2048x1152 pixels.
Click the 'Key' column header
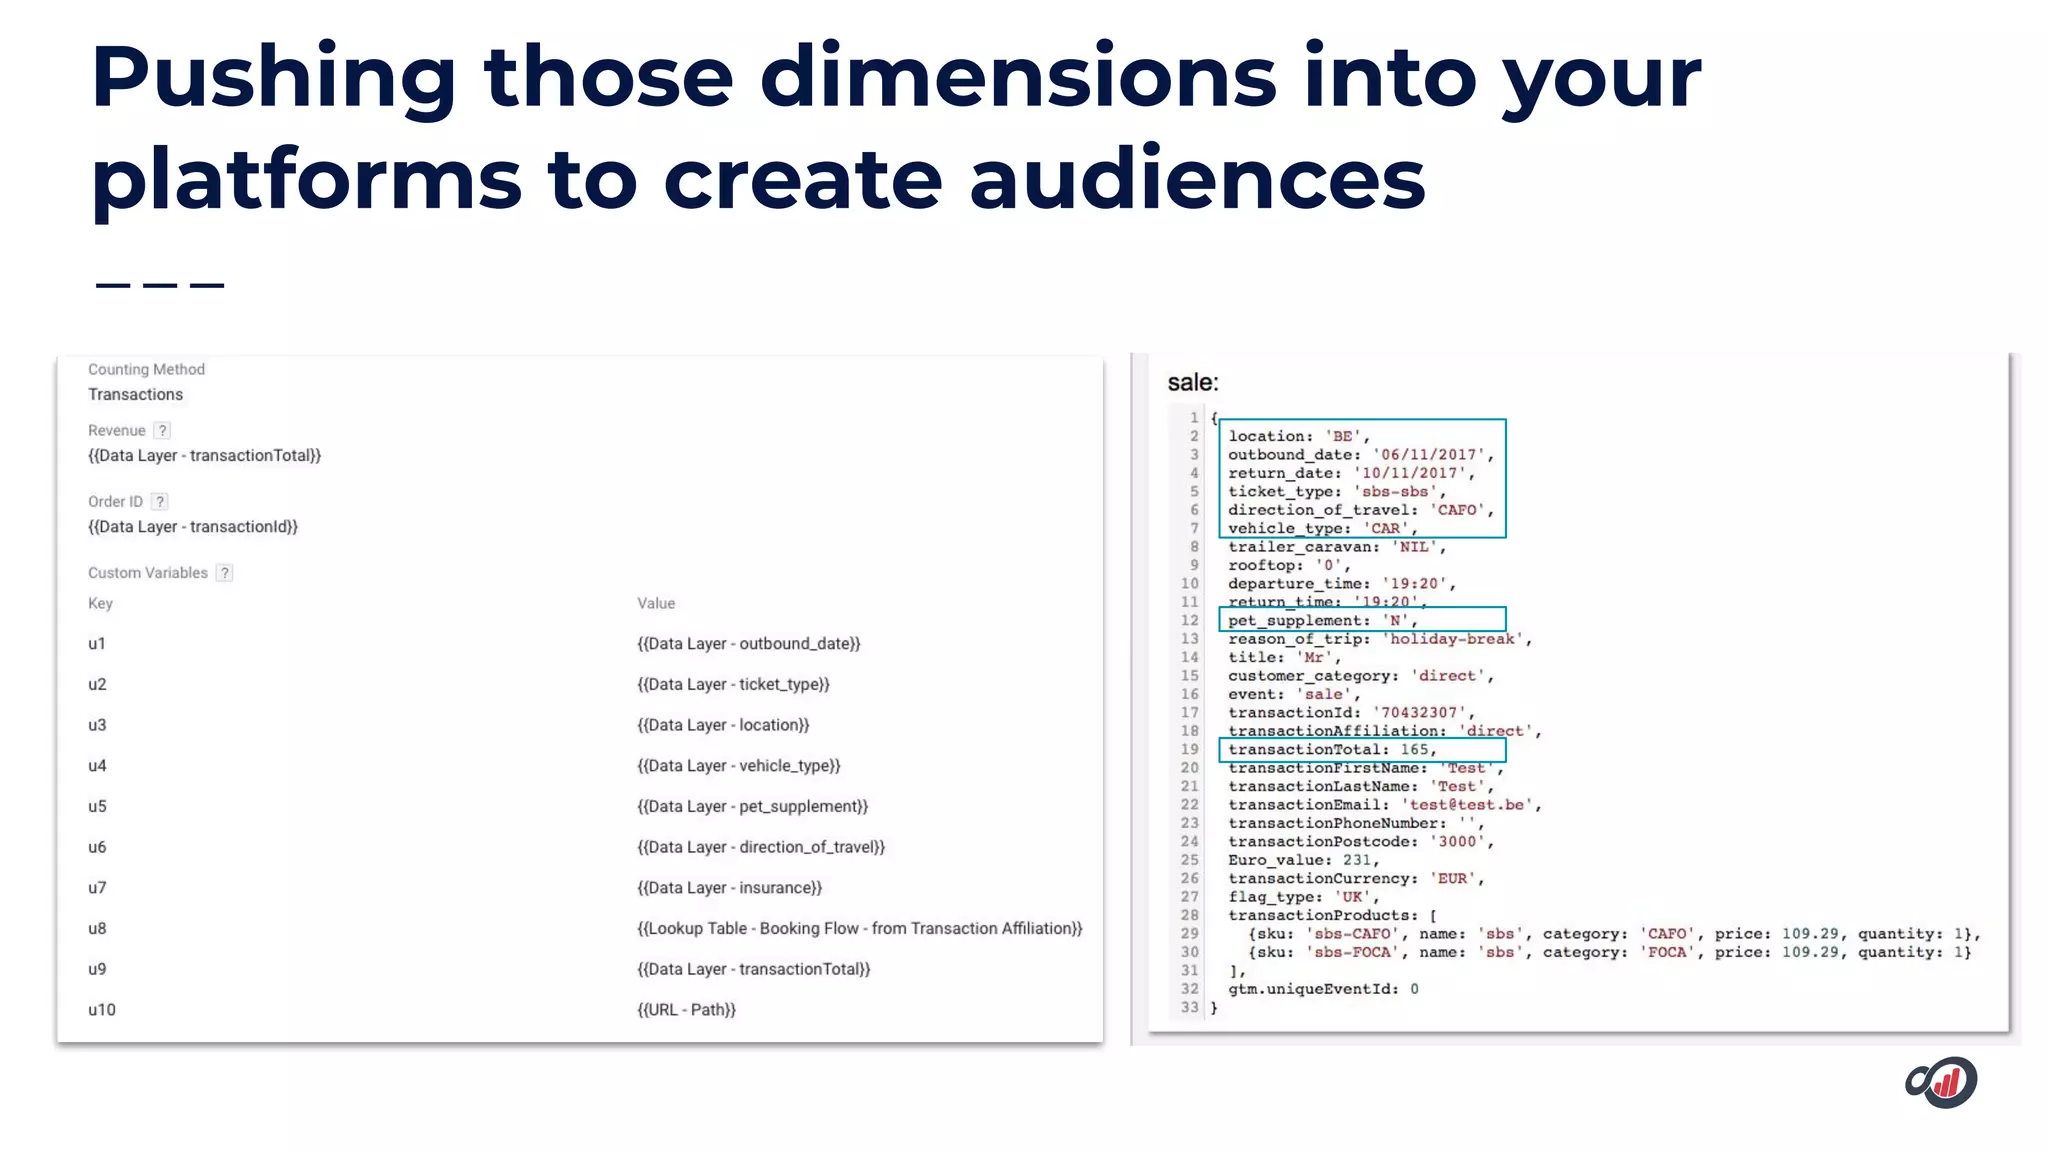[x=100, y=604]
